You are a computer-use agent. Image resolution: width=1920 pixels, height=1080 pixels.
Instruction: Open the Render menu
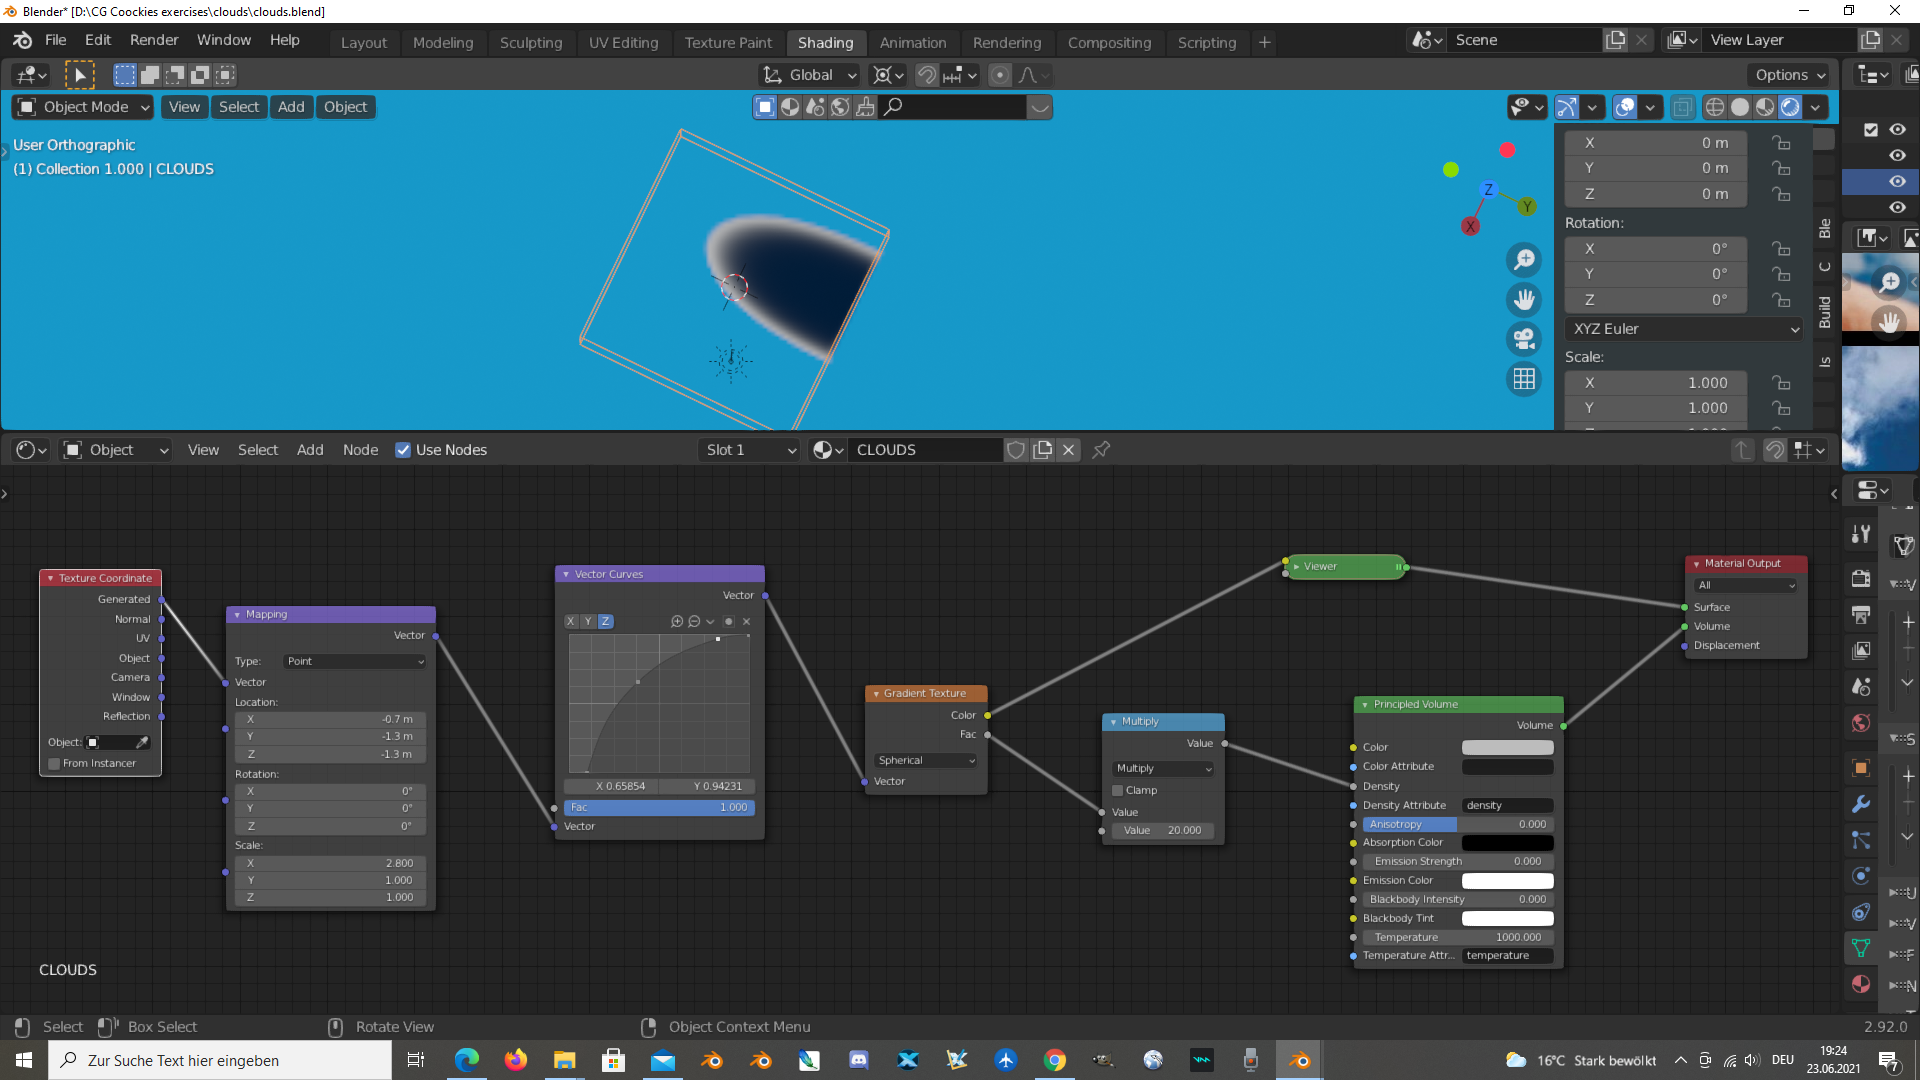(x=154, y=40)
